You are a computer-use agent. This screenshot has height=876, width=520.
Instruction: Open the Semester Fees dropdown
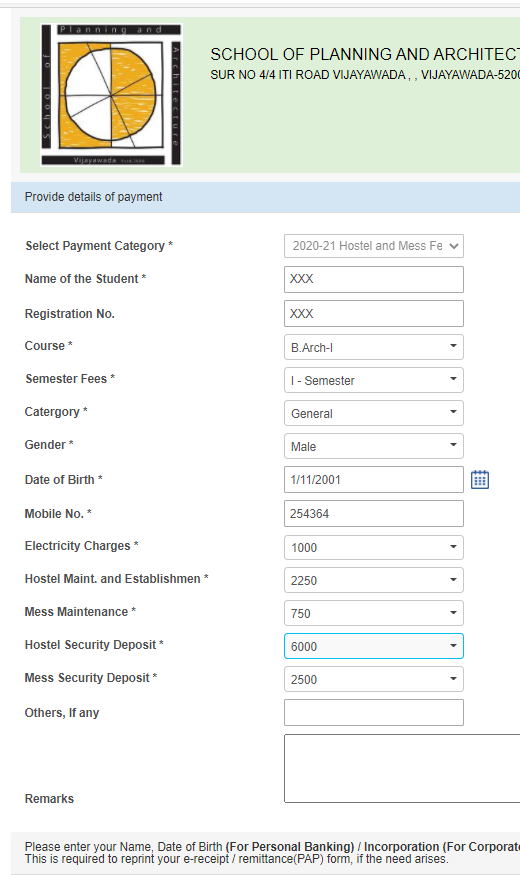pyautogui.click(x=374, y=380)
